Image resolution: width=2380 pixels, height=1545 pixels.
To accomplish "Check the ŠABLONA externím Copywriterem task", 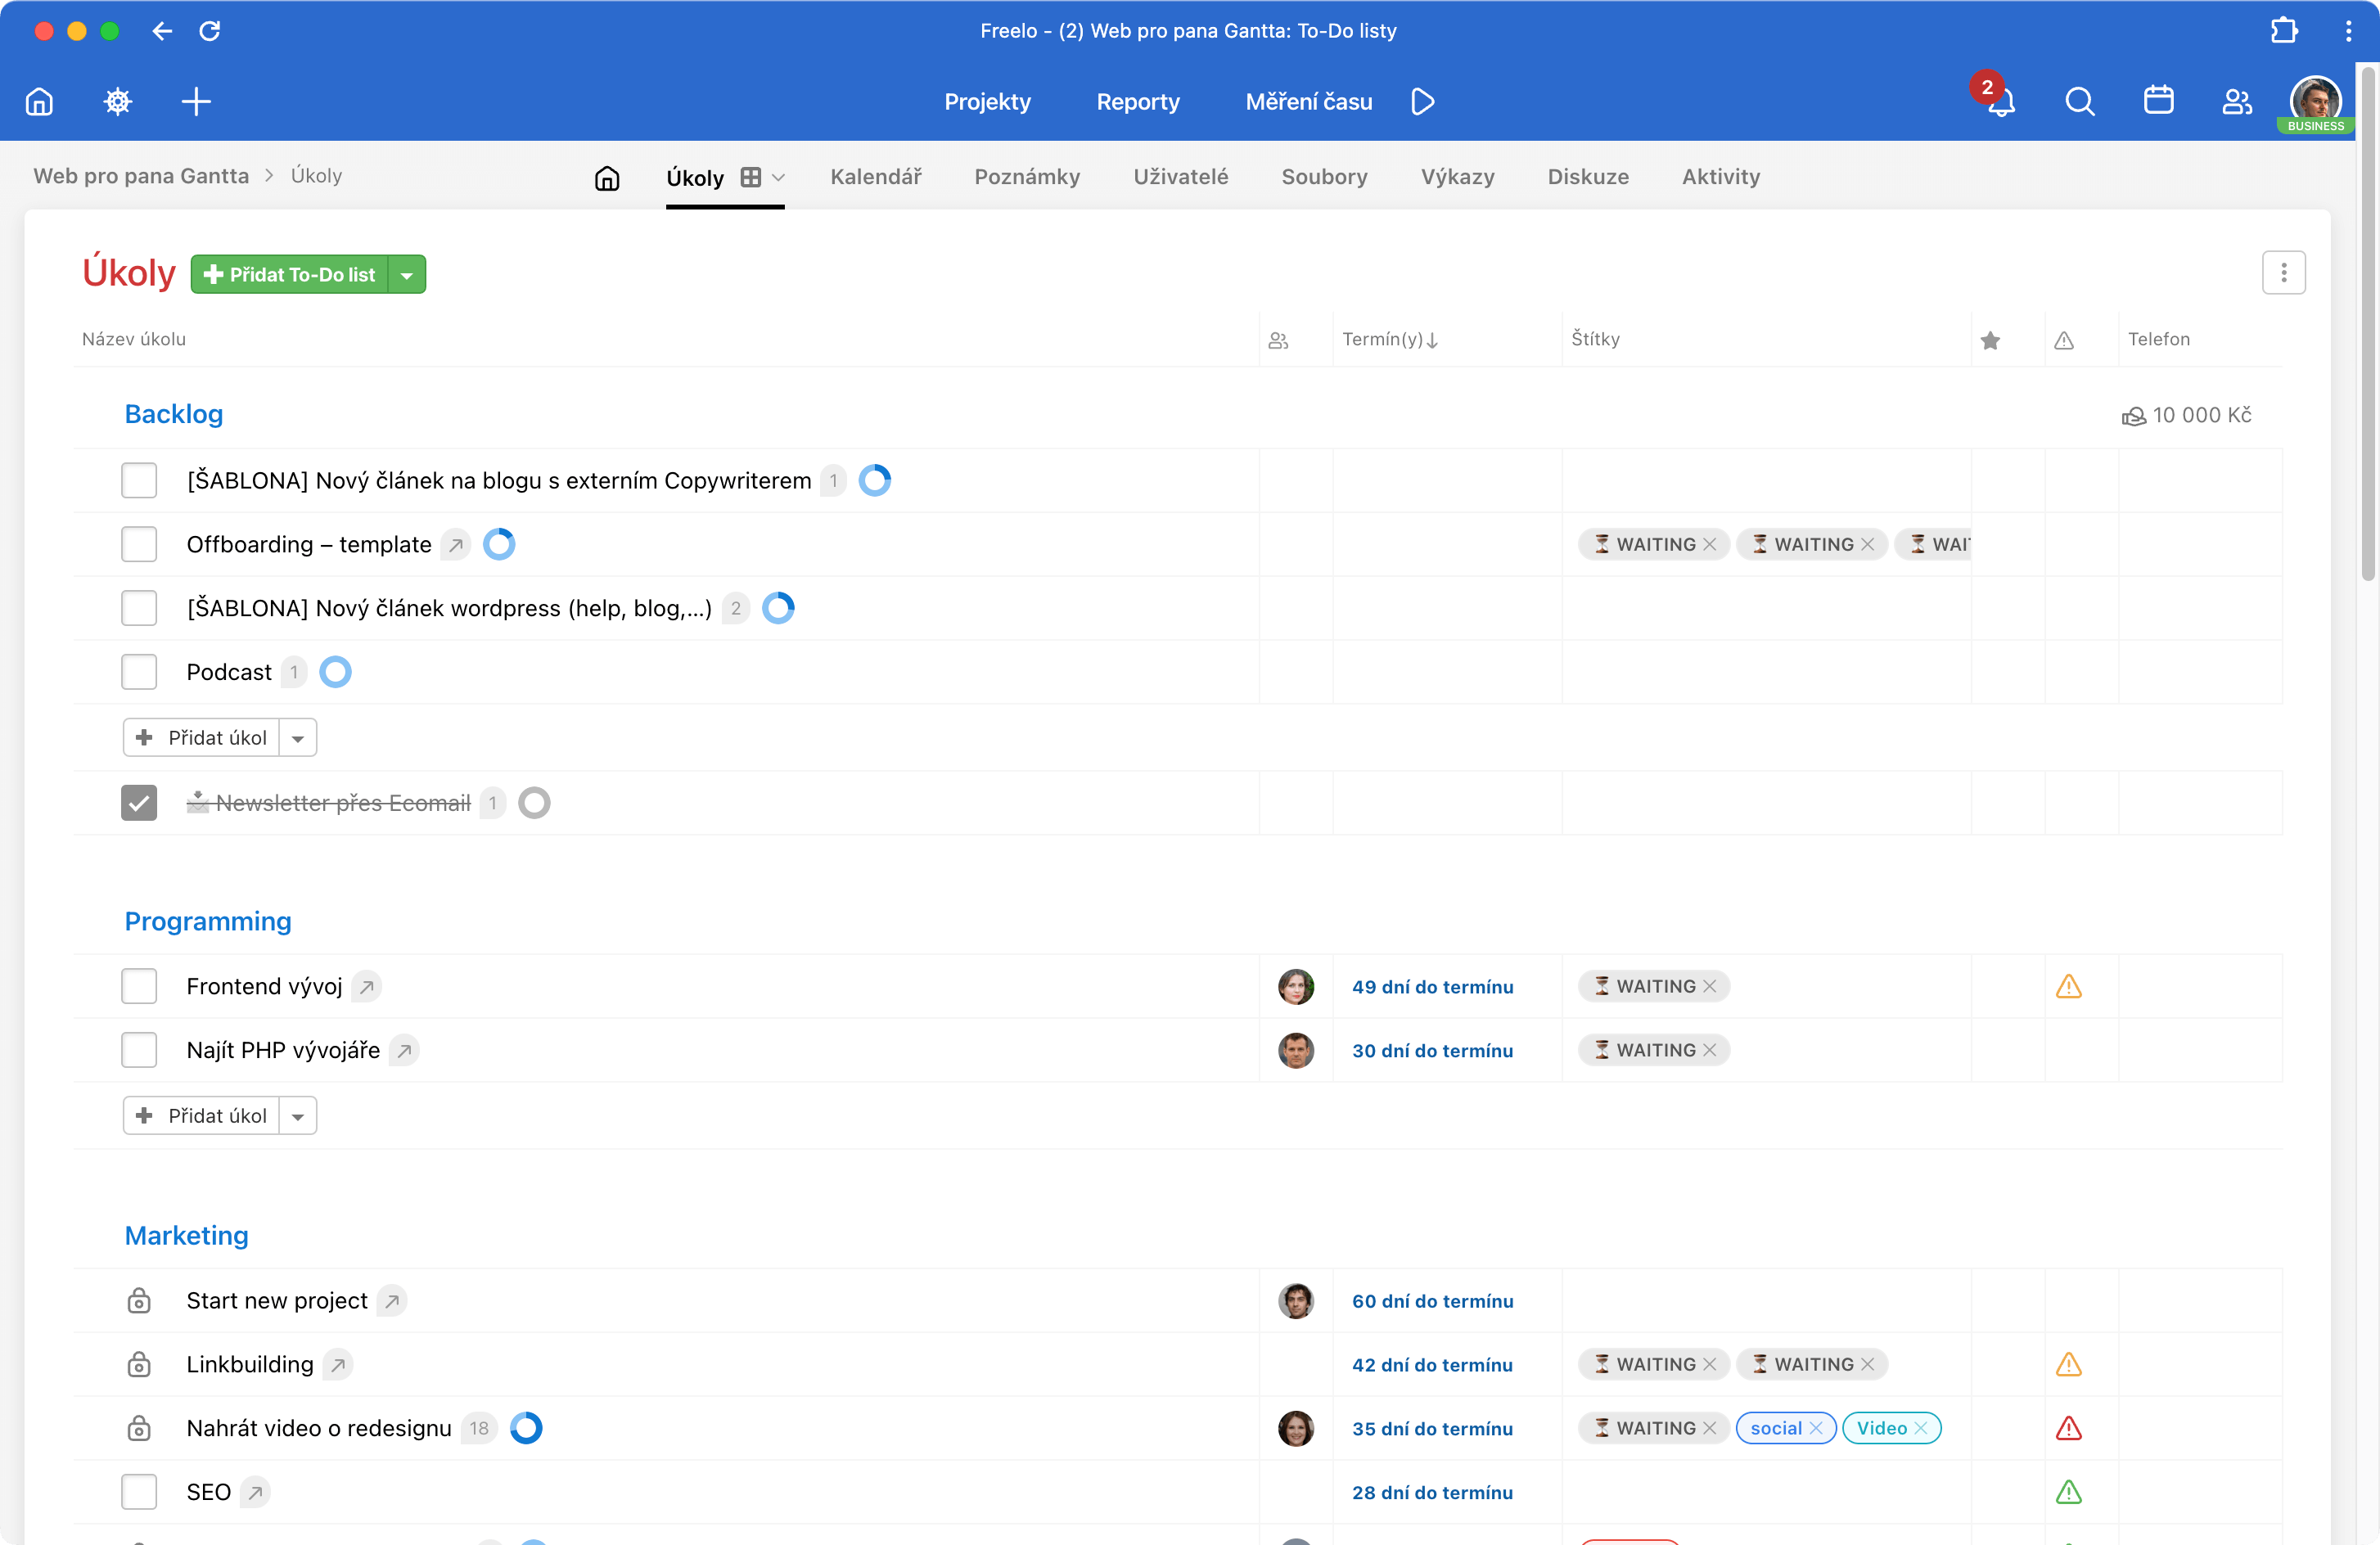I will tap(139, 481).
